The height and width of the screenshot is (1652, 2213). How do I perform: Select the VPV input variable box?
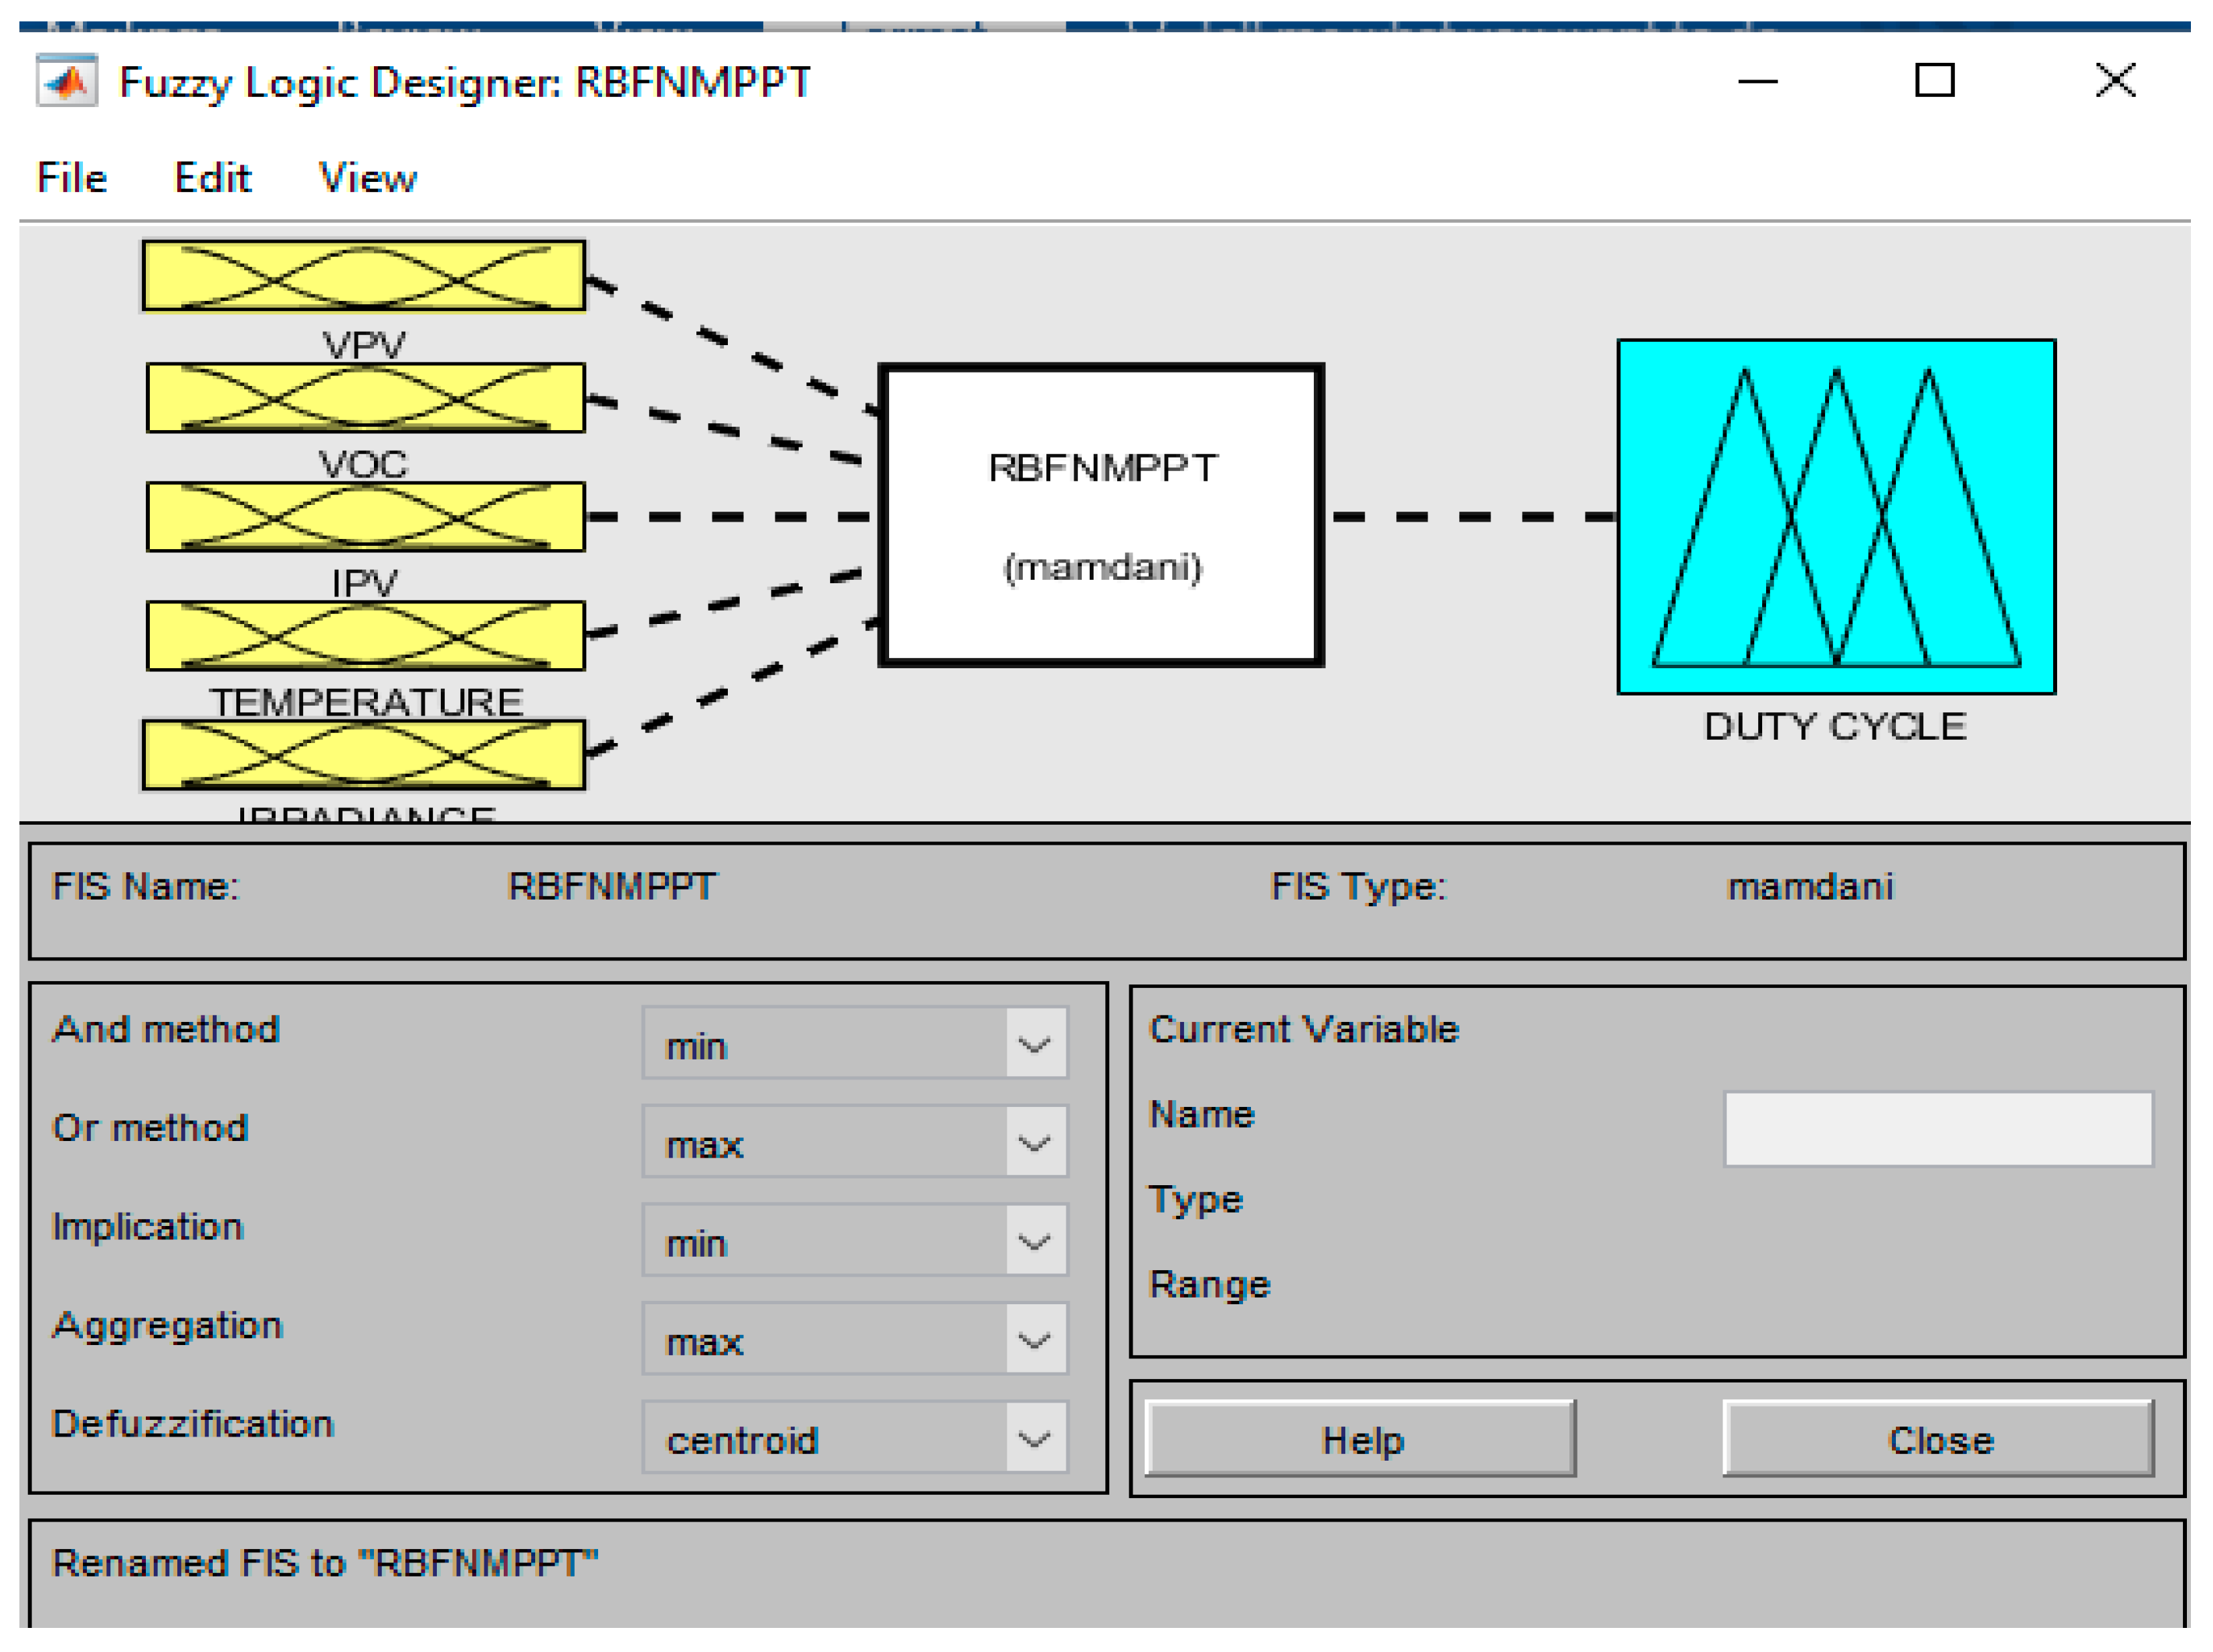(363, 276)
